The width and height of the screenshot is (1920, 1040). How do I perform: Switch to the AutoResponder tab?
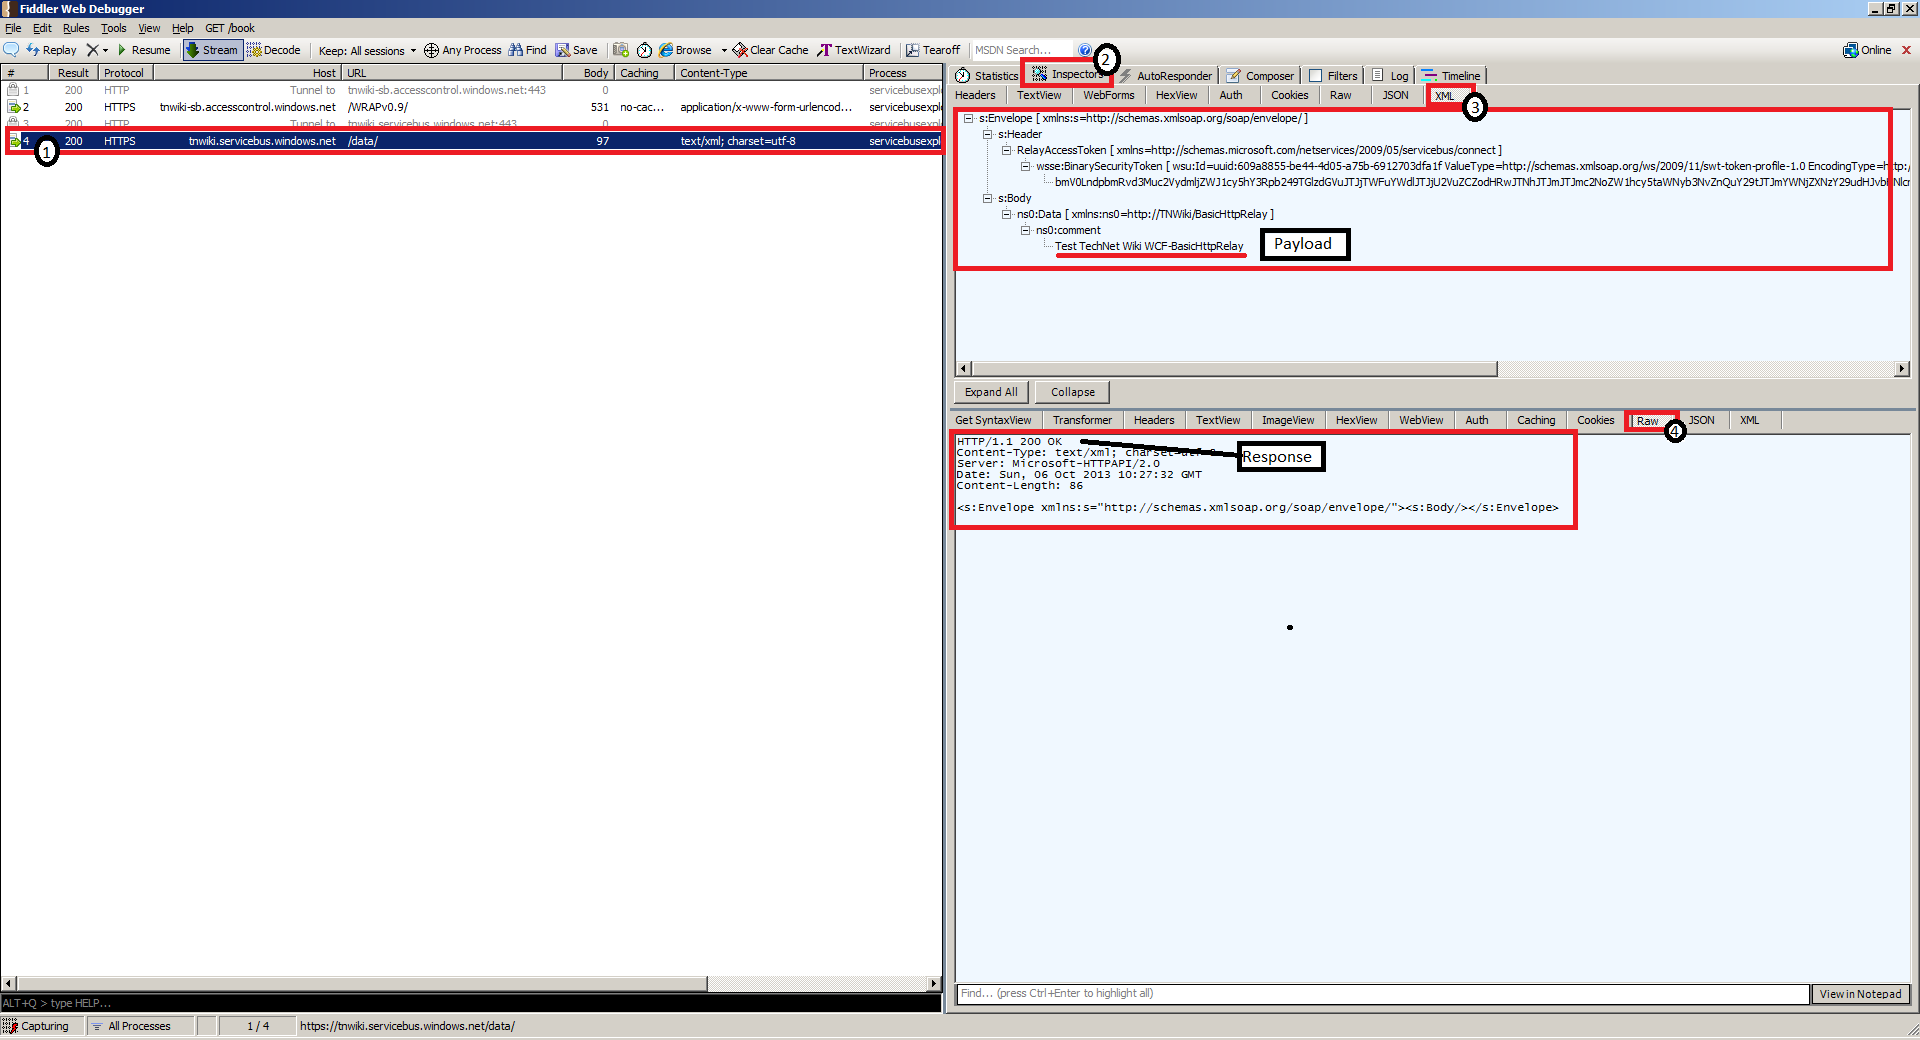pyautogui.click(x=1166, y=76)
